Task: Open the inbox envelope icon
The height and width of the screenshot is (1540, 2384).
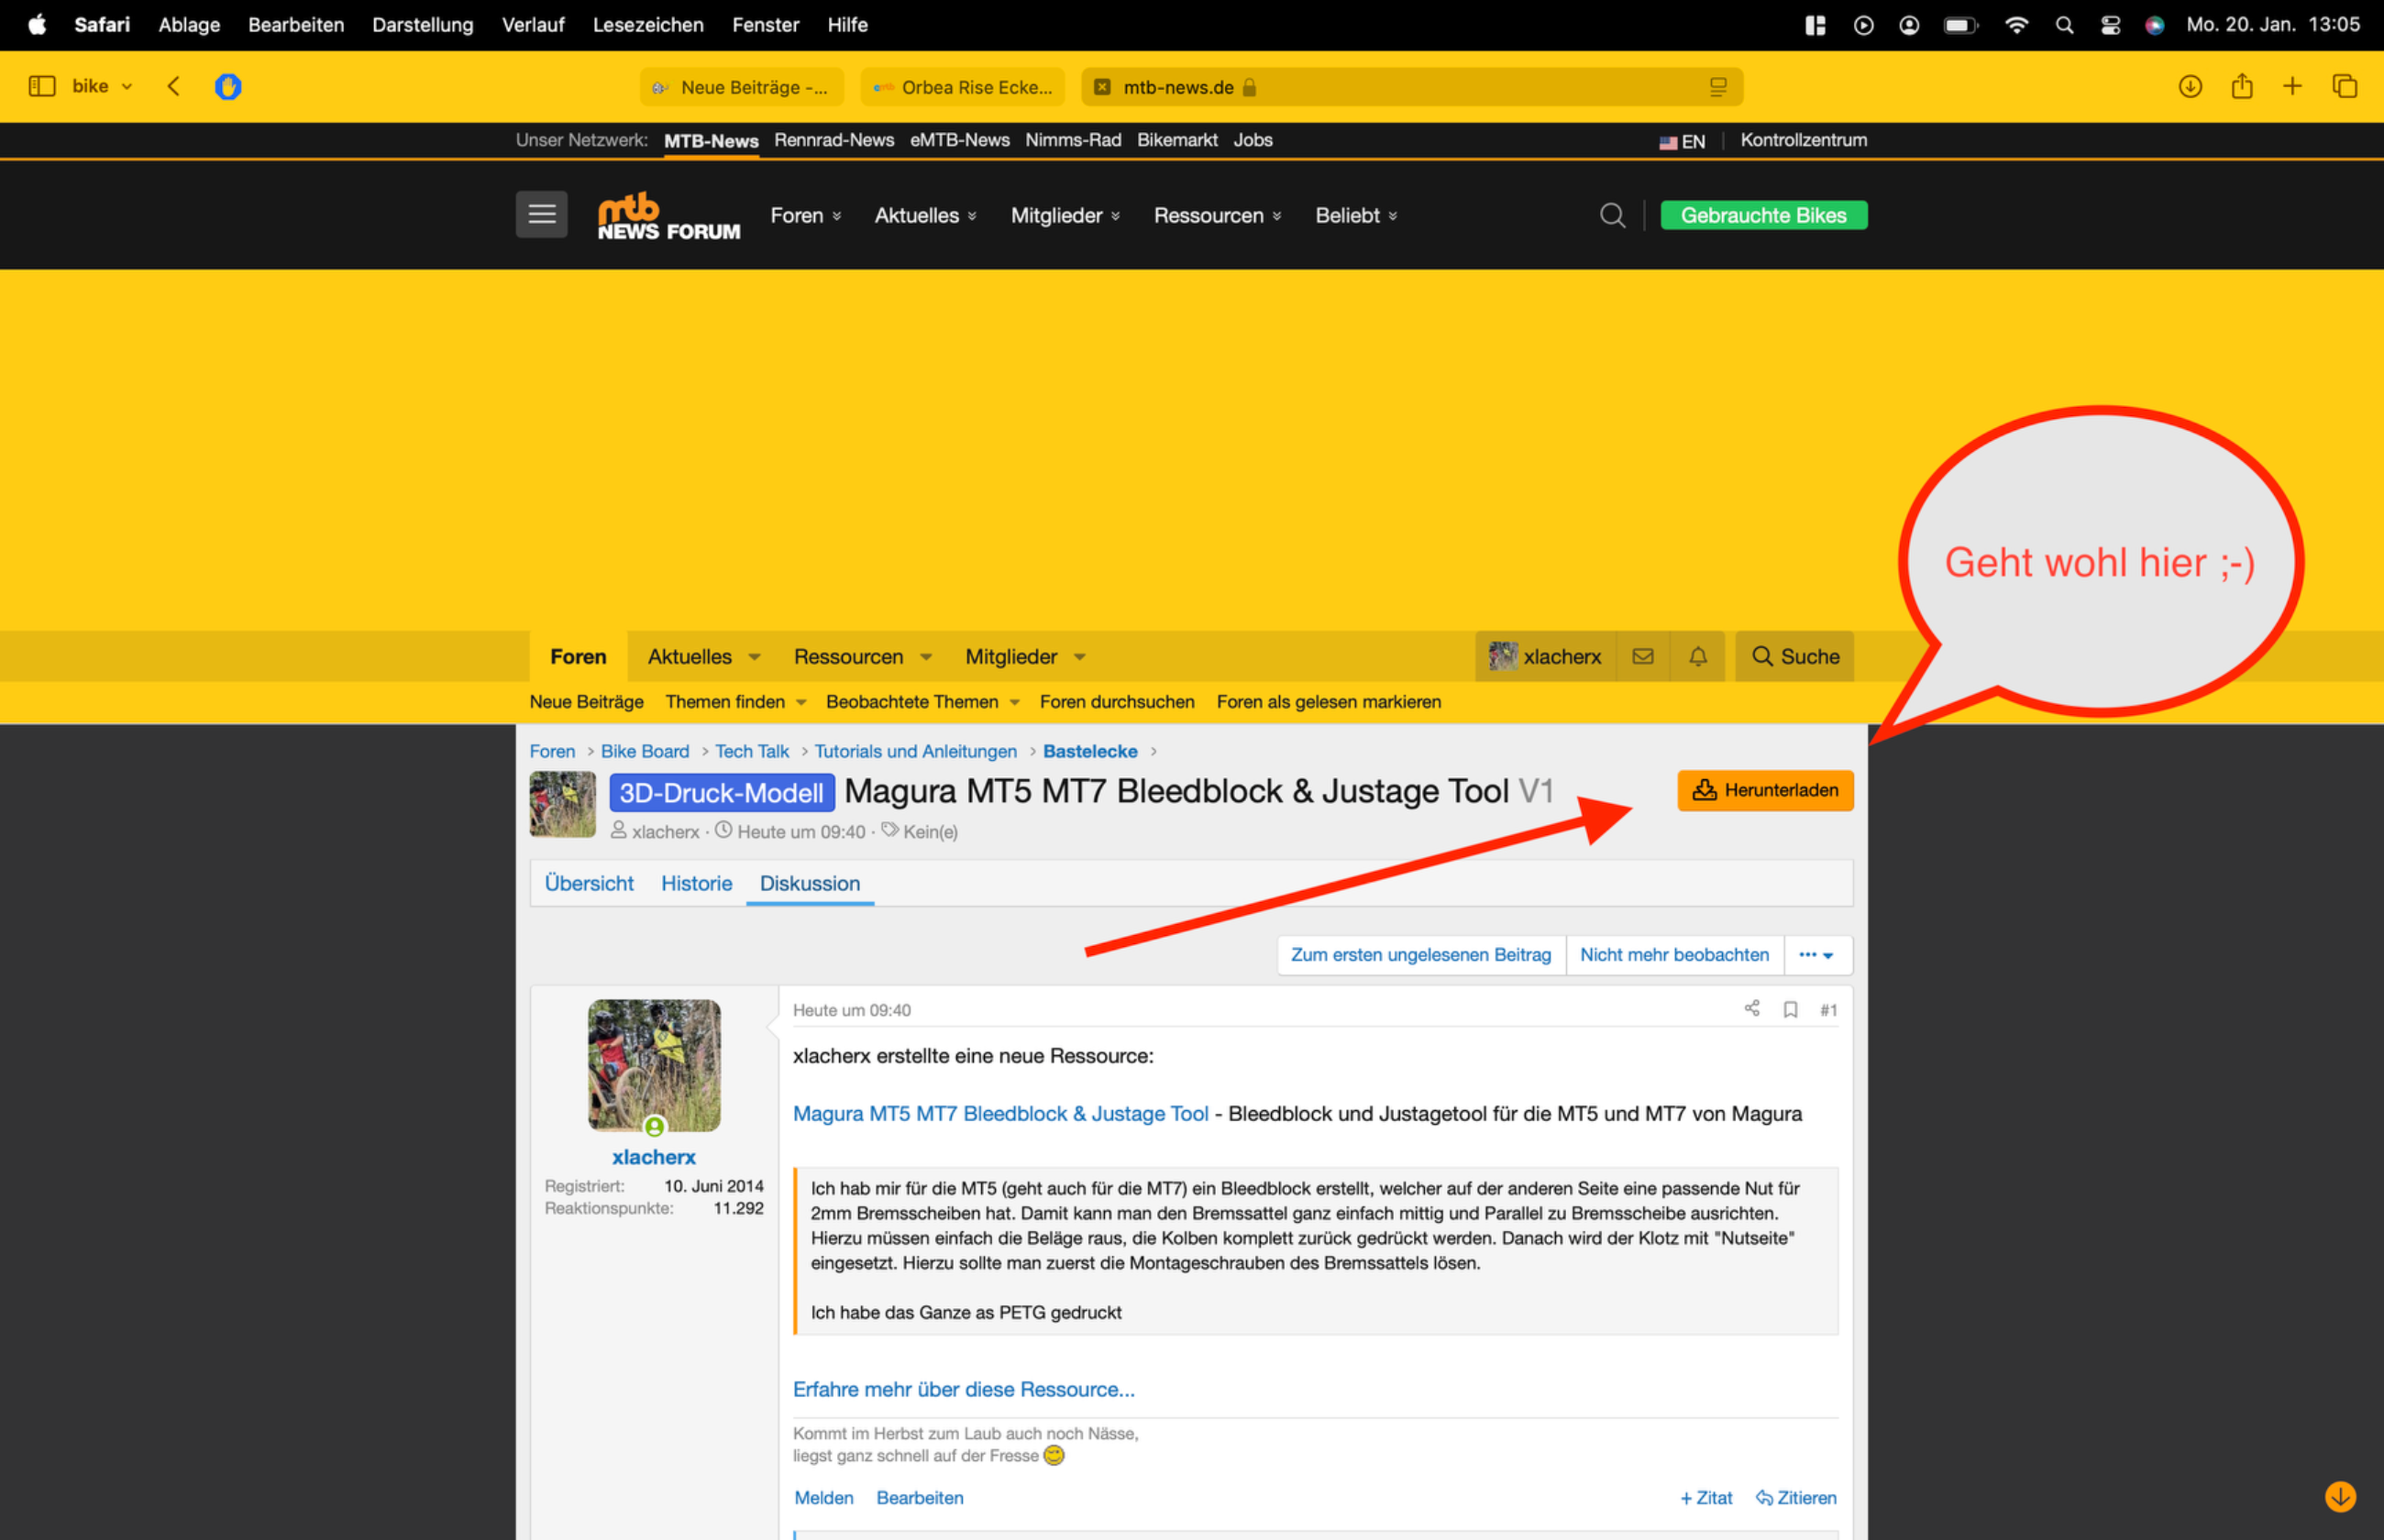Action: [x=1643, y=656]
